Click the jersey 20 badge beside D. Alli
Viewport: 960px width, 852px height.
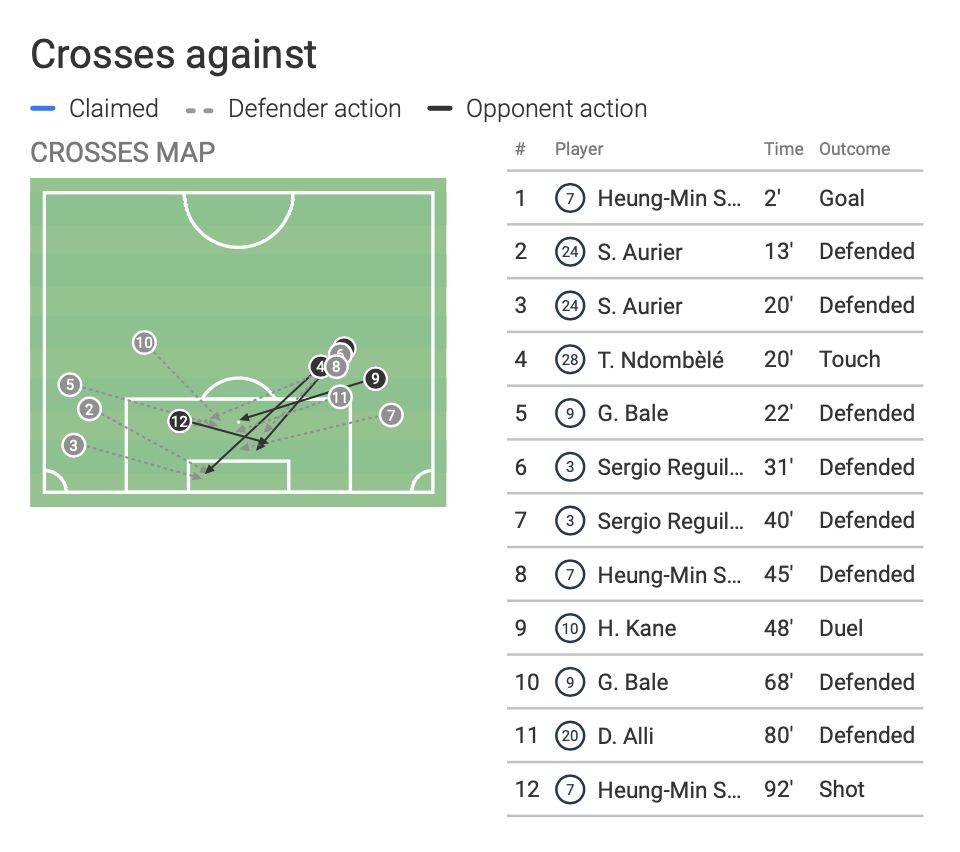tap(569, 736)
